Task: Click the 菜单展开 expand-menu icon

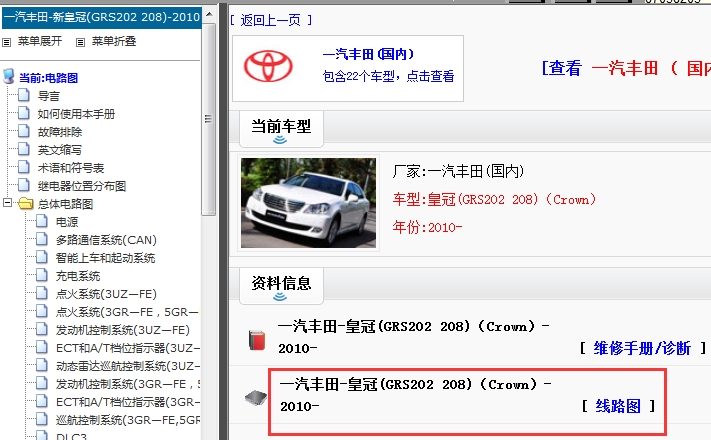Action: tap(6, 42)
